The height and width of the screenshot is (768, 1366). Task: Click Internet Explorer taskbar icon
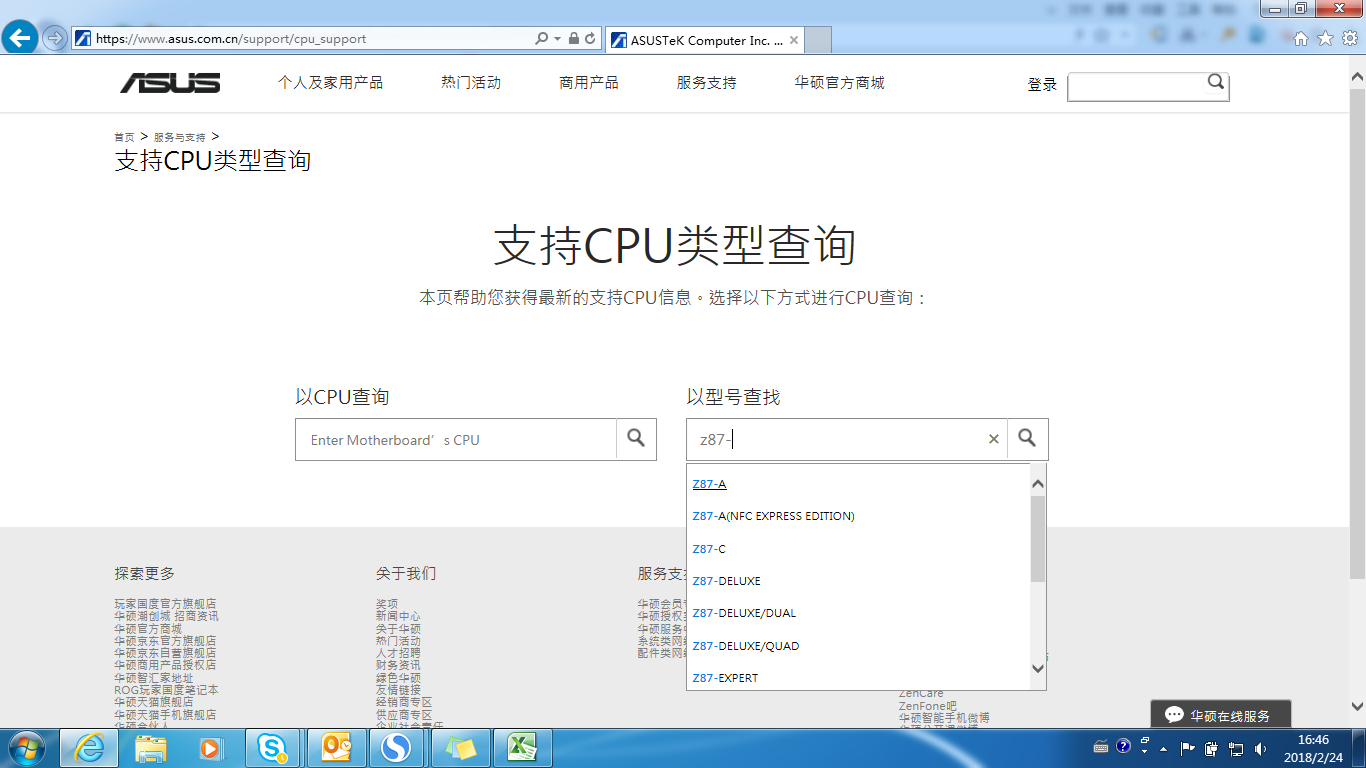(89, 748)
